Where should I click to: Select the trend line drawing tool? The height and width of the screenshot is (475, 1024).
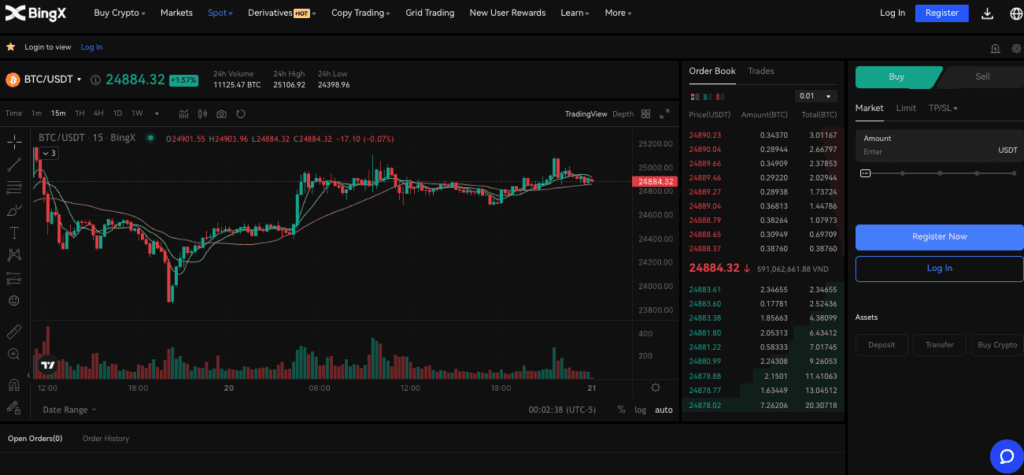click(14, 165)
